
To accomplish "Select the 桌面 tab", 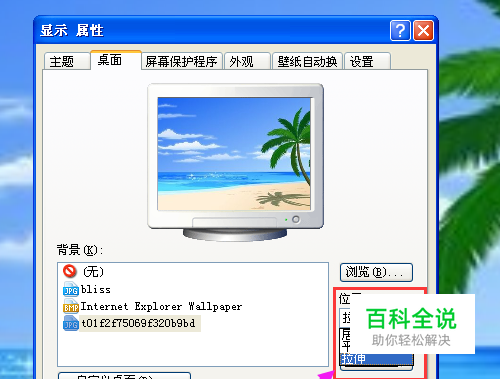I will [116, 60].
